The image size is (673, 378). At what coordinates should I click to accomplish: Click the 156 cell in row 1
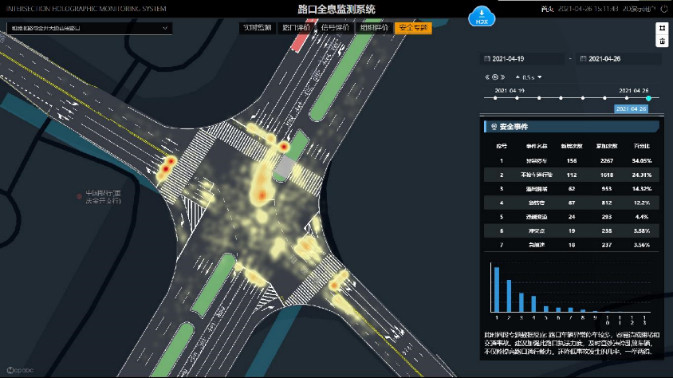(571, 161)
